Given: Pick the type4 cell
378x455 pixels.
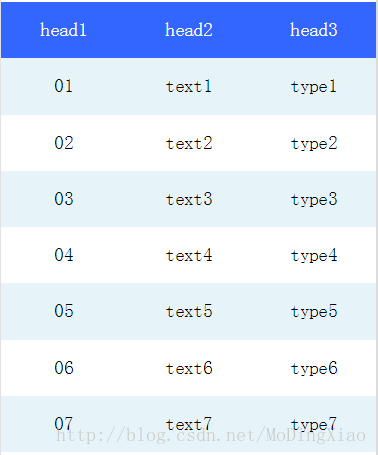Looking at the screenshot, I should pos(314,256).
